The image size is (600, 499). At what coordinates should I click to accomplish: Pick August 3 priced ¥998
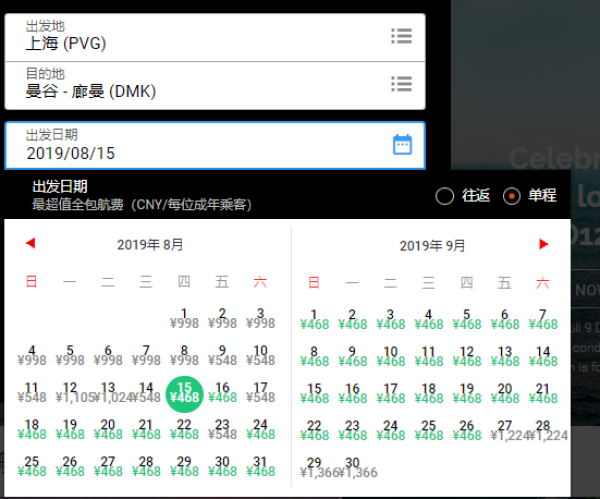pyautogui.click(x=261, y=319)
